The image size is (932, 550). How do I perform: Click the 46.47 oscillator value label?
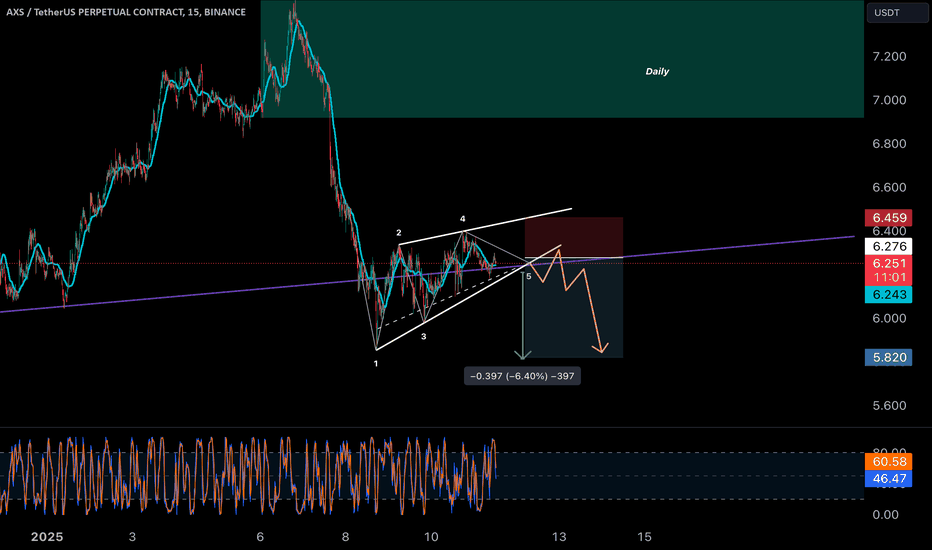pyautogui.click(x=889, y=479)
